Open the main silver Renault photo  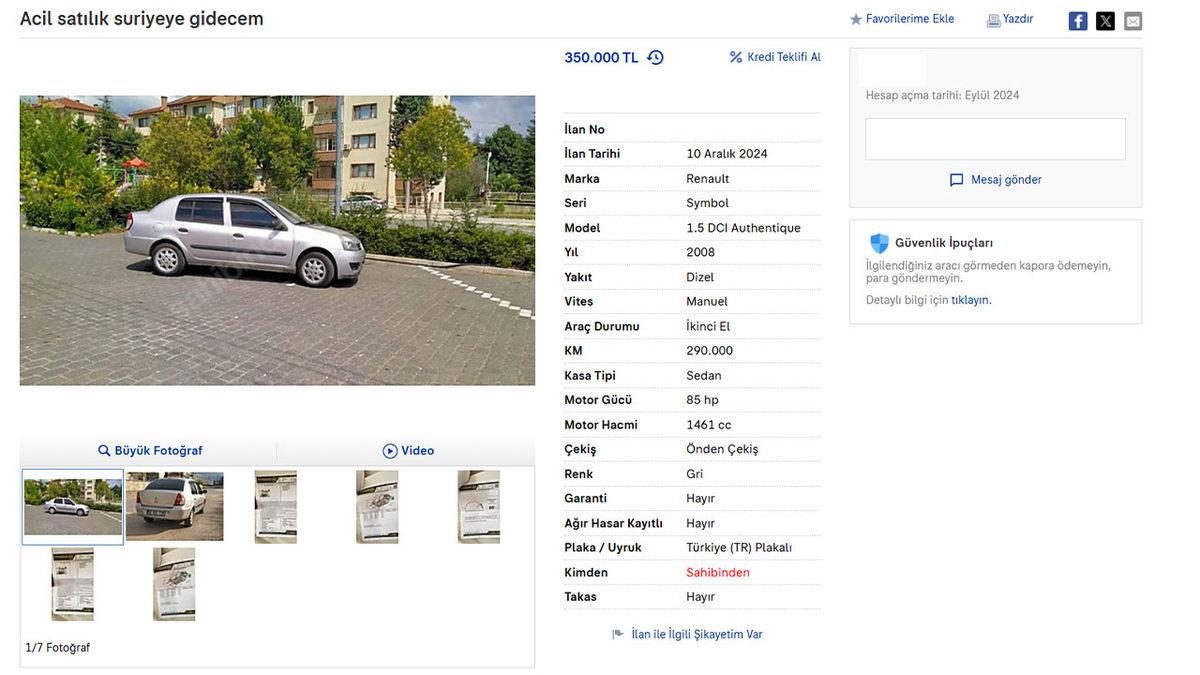pyautogui.click(x=277, y=240)
